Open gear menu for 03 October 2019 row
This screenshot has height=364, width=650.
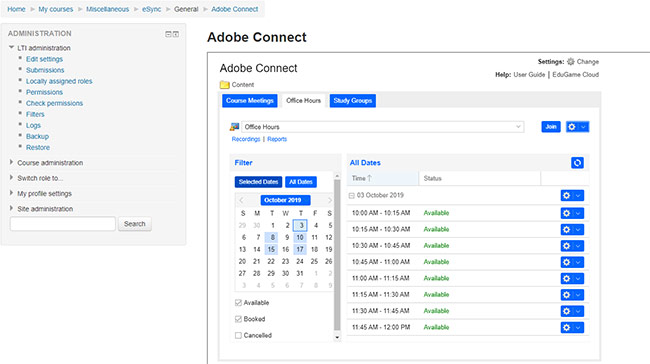pyautogui.click(x=572, y=195)
